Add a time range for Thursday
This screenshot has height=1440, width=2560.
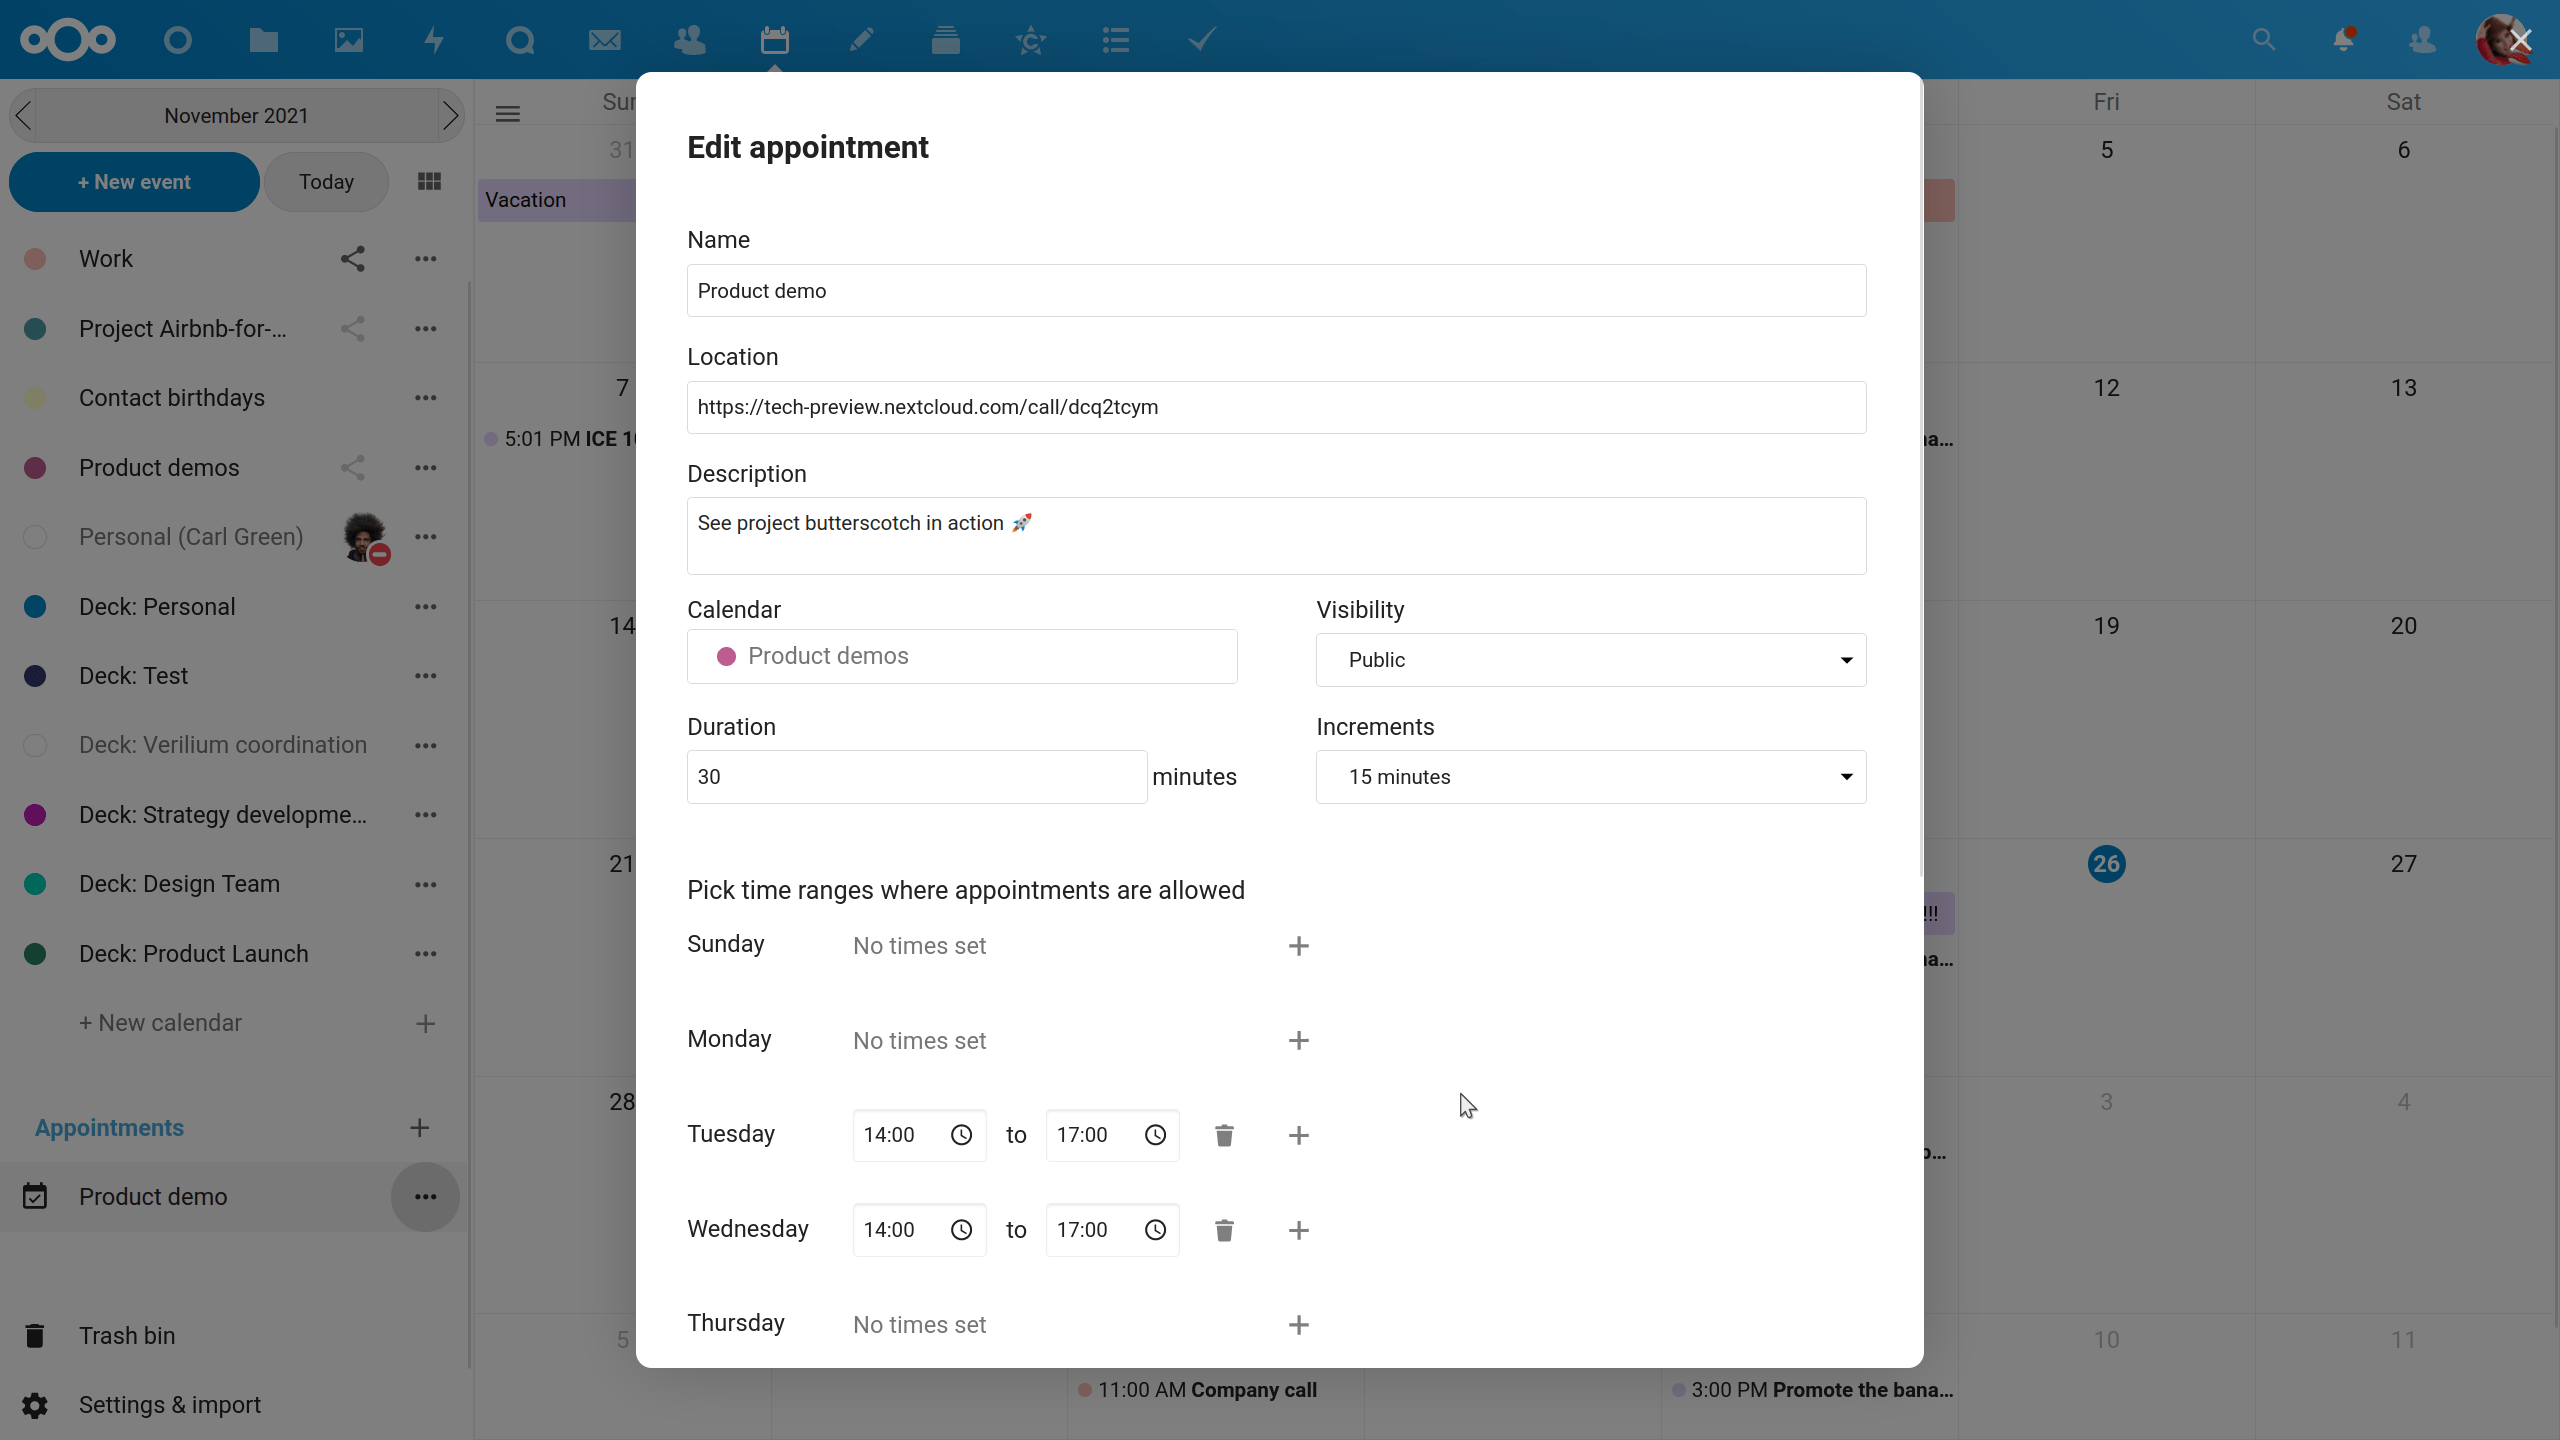(1299, 1325)
